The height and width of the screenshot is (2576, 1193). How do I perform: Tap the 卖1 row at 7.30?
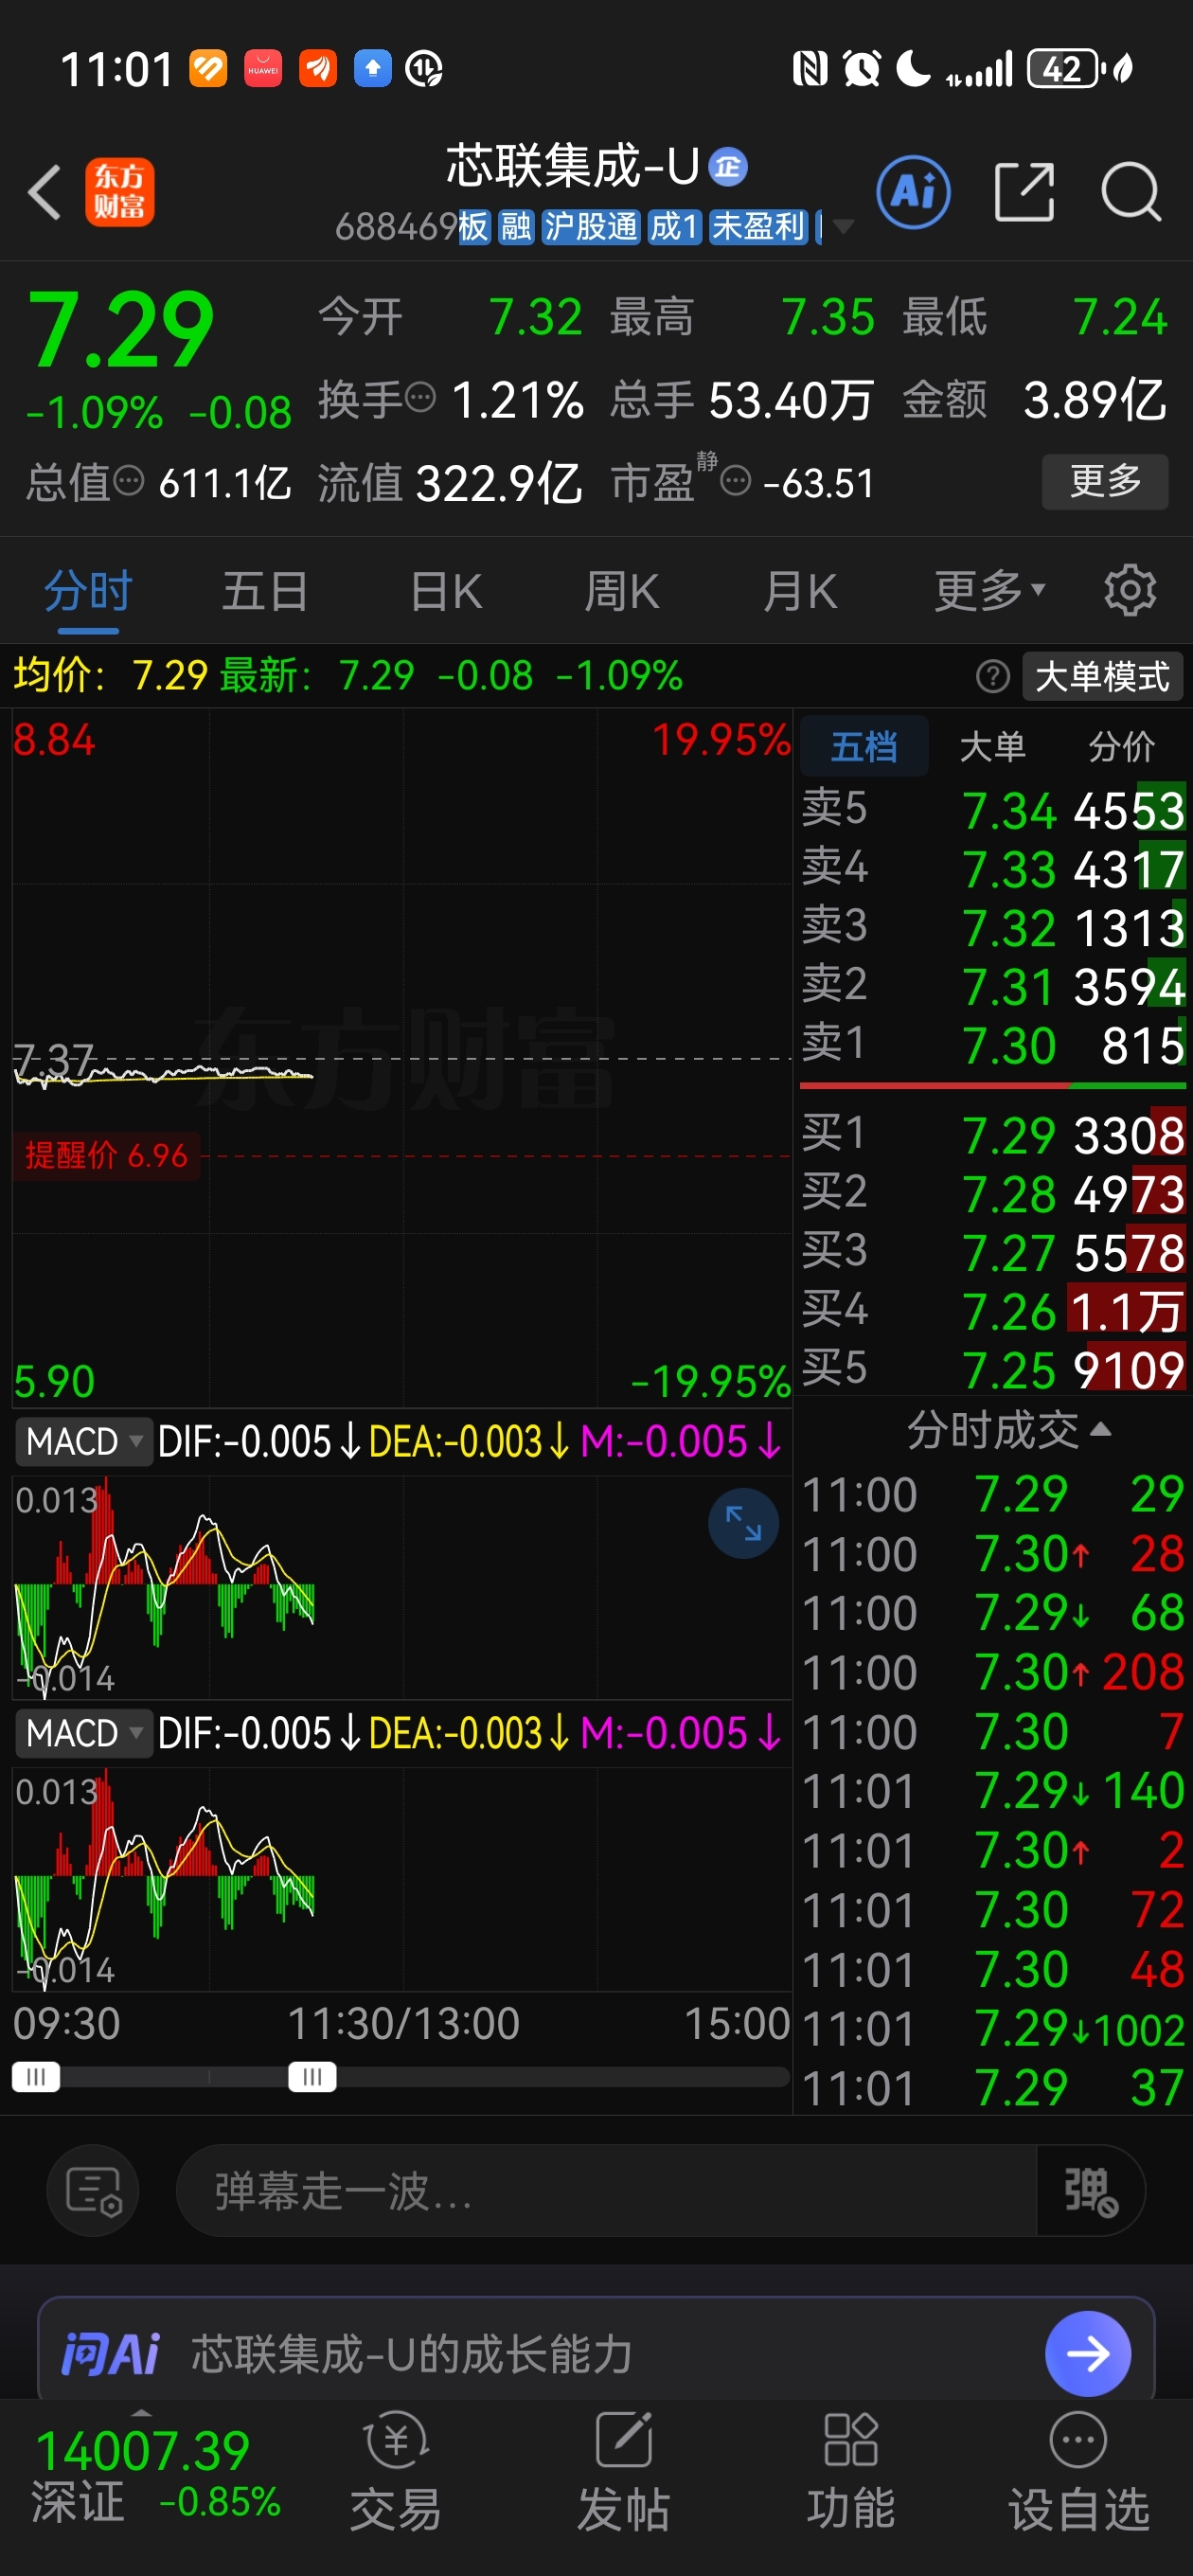coord(993,1045)
